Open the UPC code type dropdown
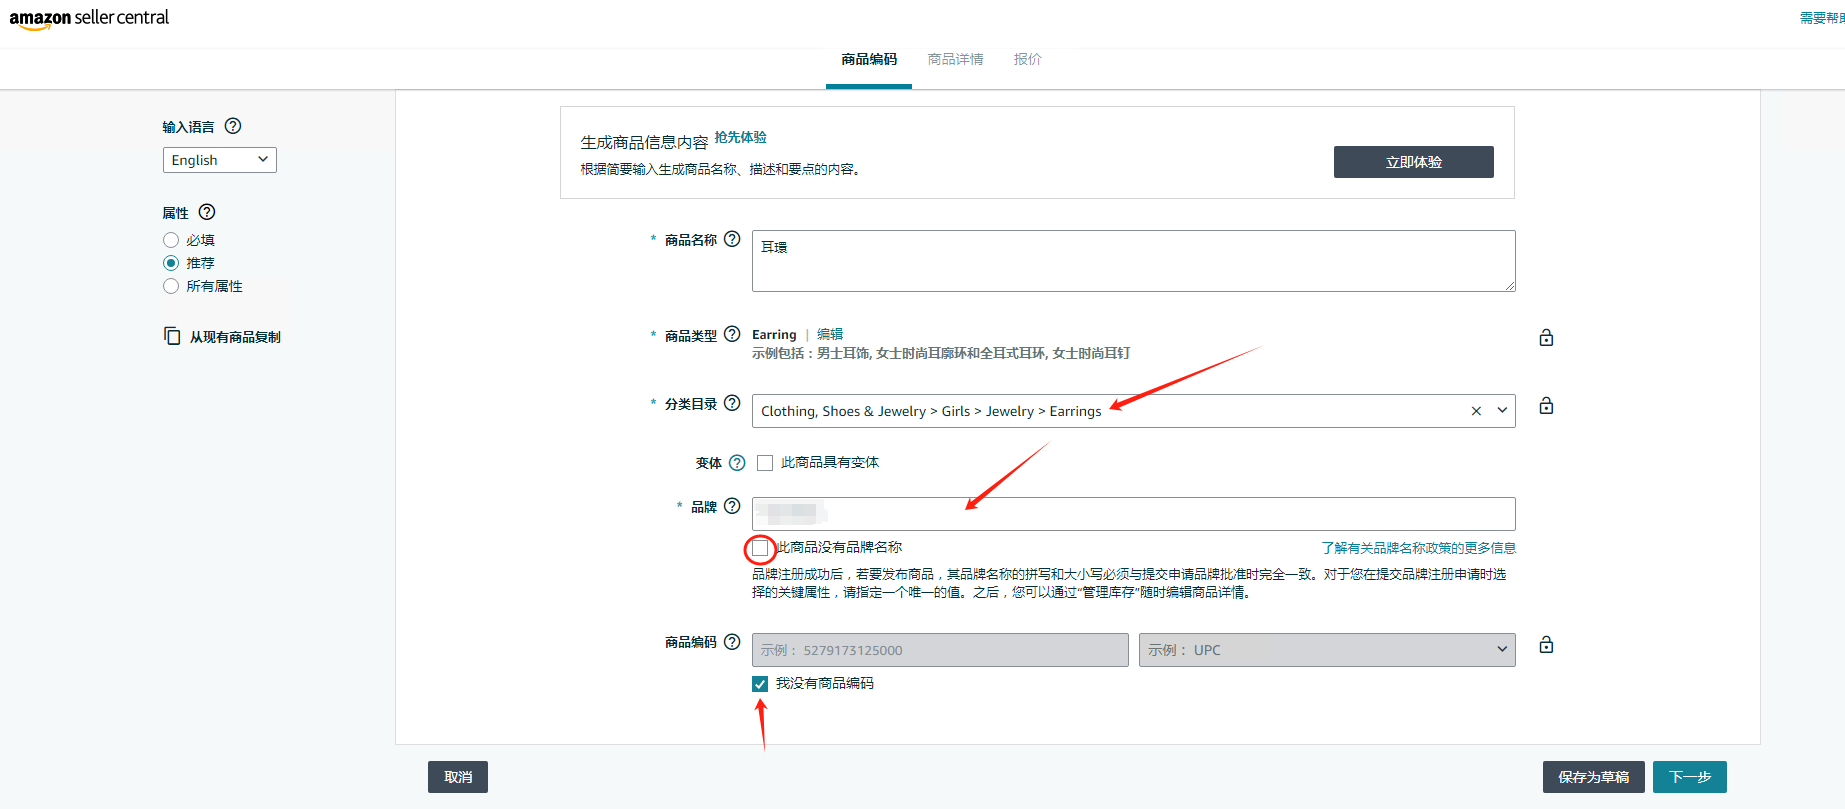The height and width of the screenshot is (809, 1845). pos(1327,650)
